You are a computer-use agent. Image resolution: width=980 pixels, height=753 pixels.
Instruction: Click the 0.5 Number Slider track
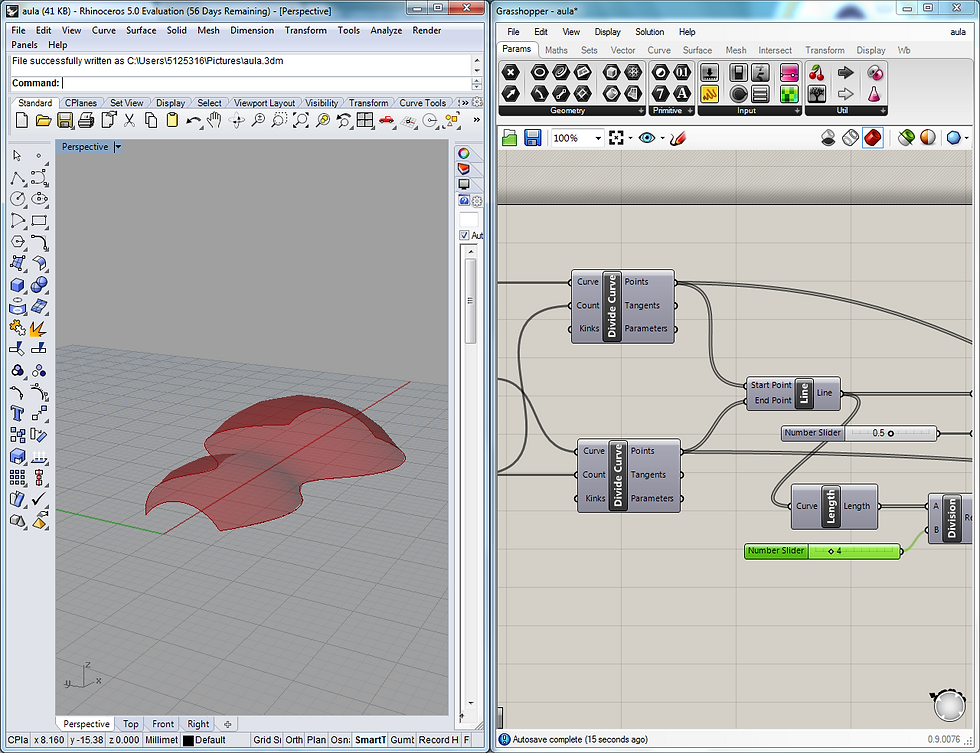(891, 433)
